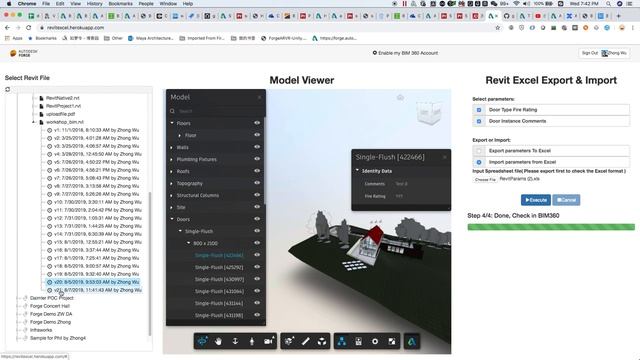The height and width of the screenshot is (360, 640).
Task: Go back in Chrome
Action: 7,28
